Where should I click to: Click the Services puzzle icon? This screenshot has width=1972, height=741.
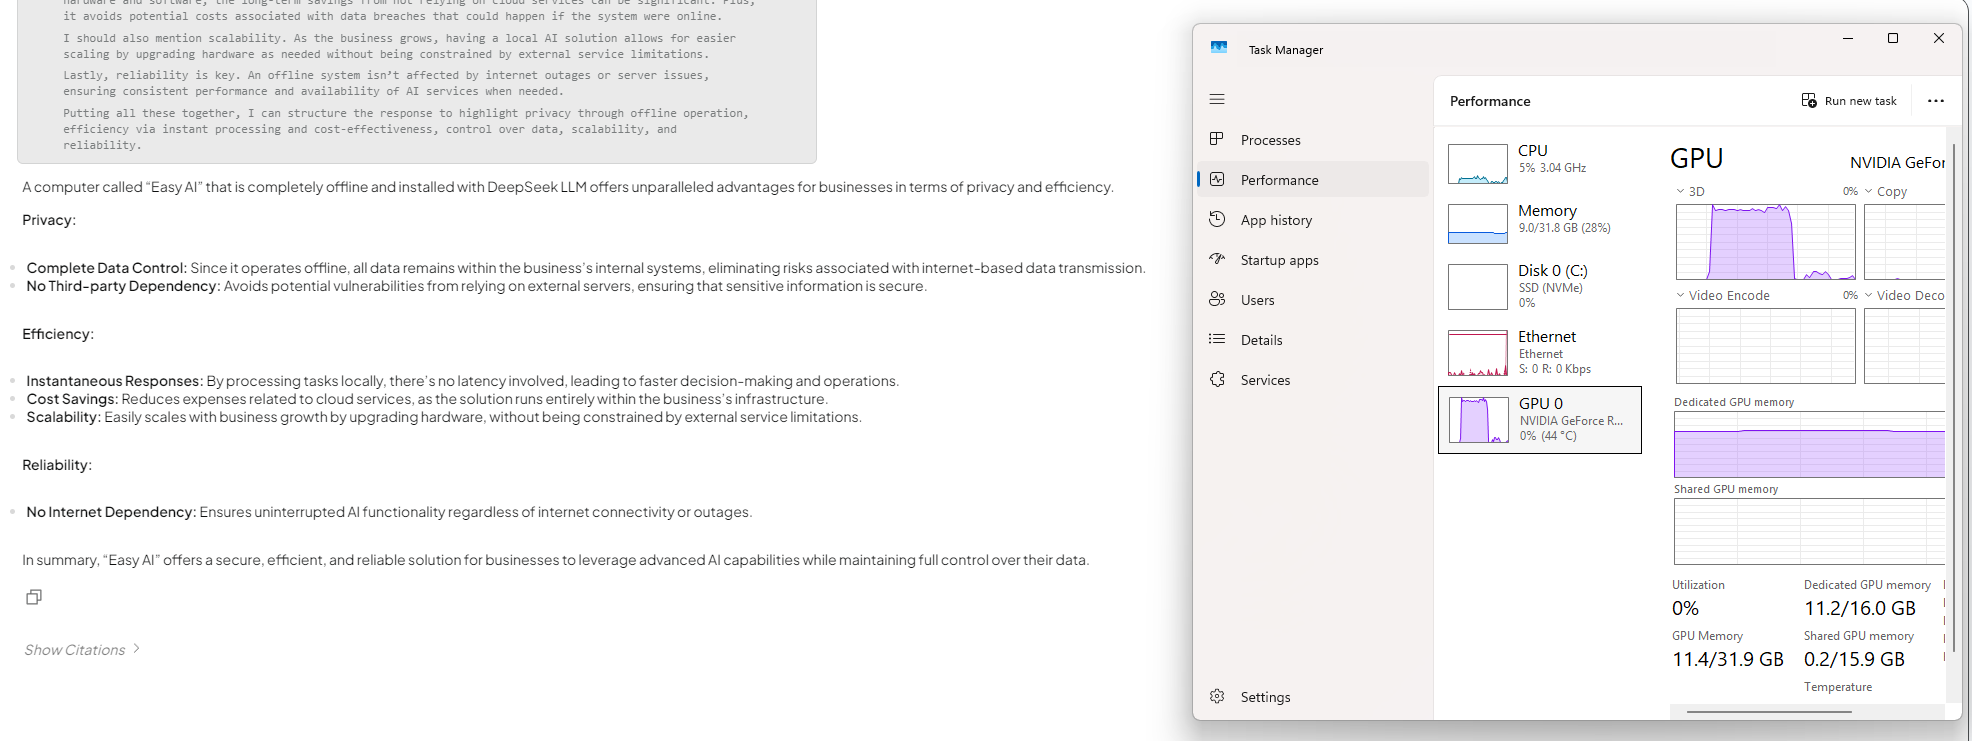(1217, 379)
